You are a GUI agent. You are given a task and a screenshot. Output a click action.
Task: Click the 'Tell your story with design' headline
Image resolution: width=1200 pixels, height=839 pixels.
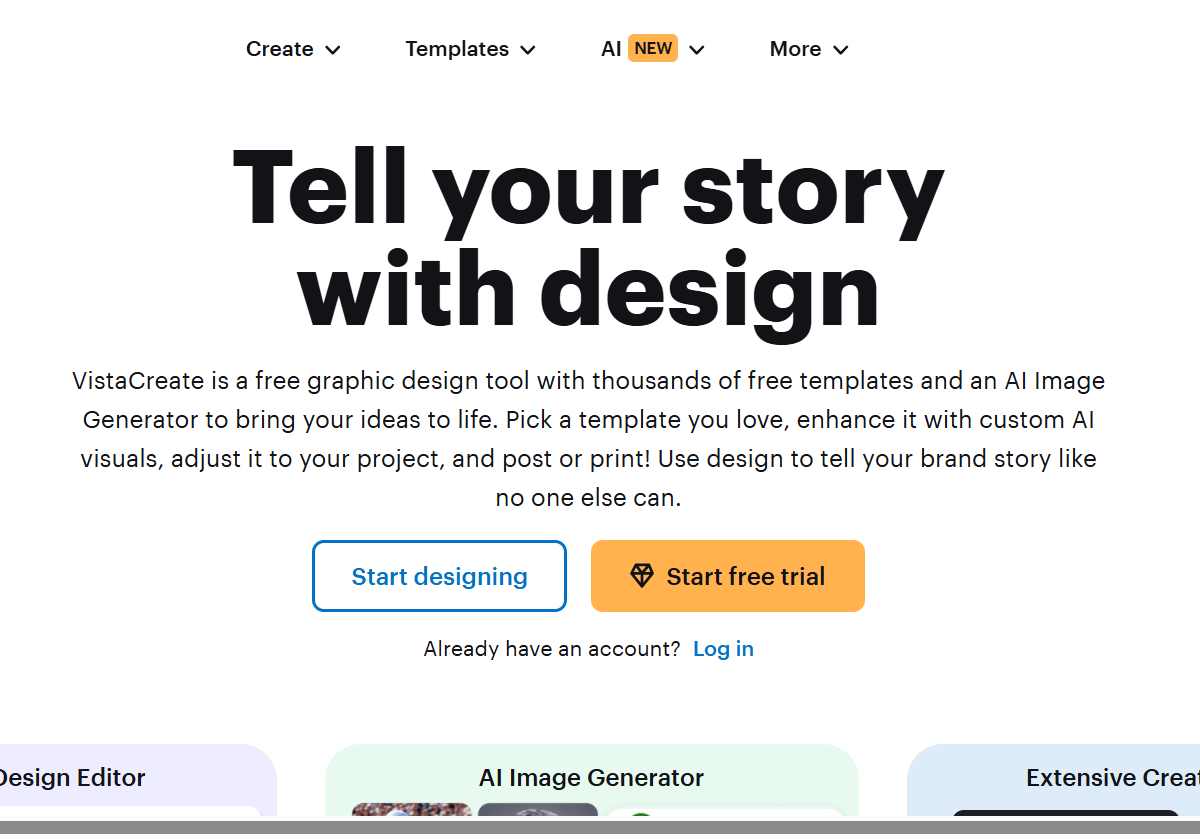[588, 239]
